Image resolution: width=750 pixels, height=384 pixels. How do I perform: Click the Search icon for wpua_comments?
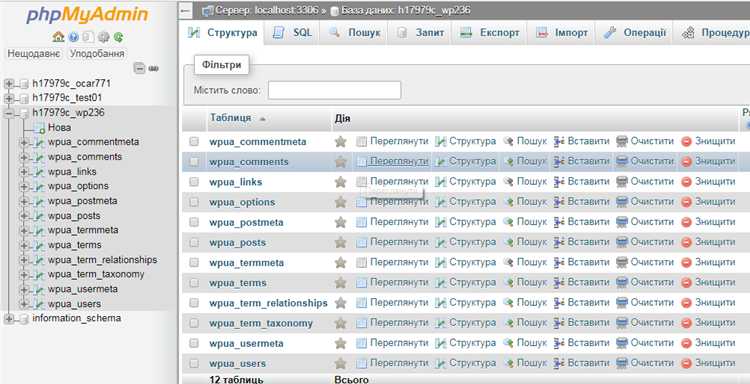tap(509, 162)
